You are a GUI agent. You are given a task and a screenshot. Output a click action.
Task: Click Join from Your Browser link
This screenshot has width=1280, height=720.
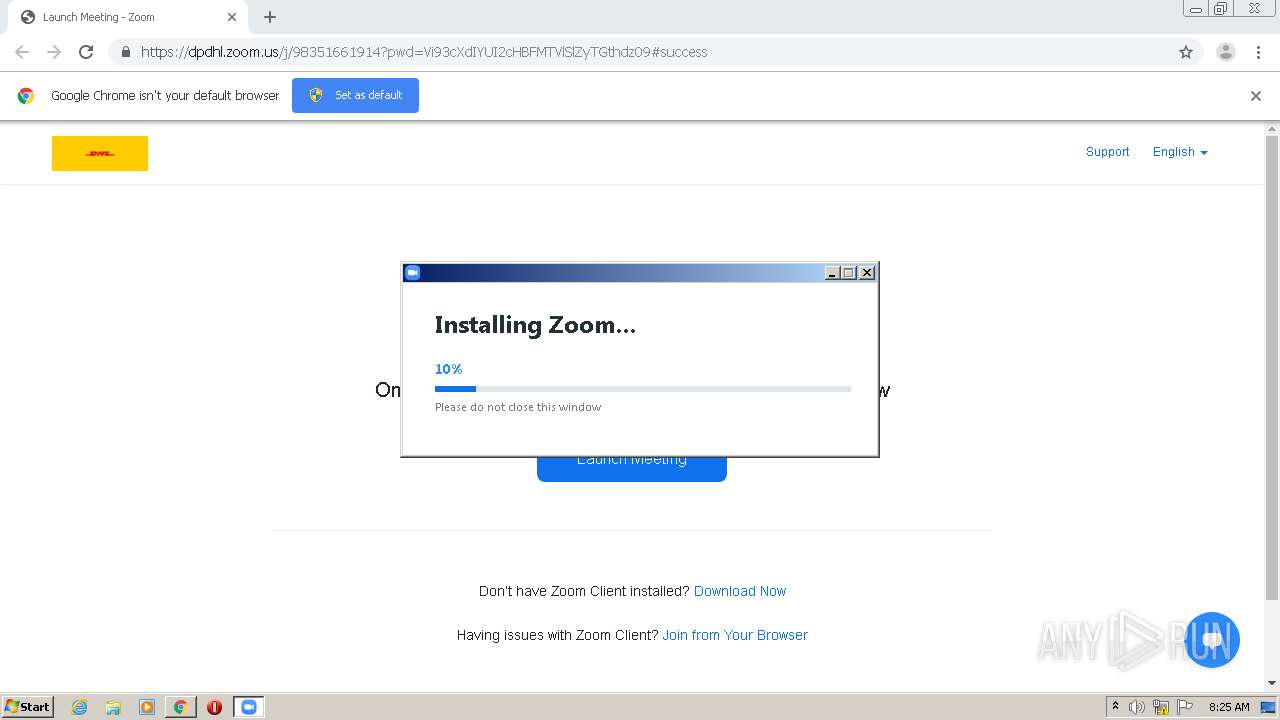pos(735,635)
